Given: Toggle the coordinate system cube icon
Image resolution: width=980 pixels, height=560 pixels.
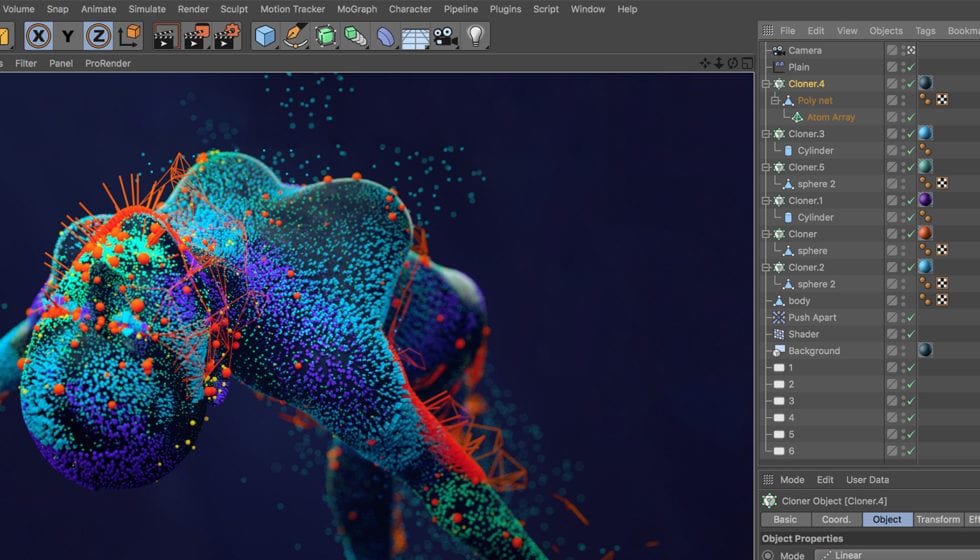Looking at the screenshot, I should pyautogui.click(x=129, y=36).
